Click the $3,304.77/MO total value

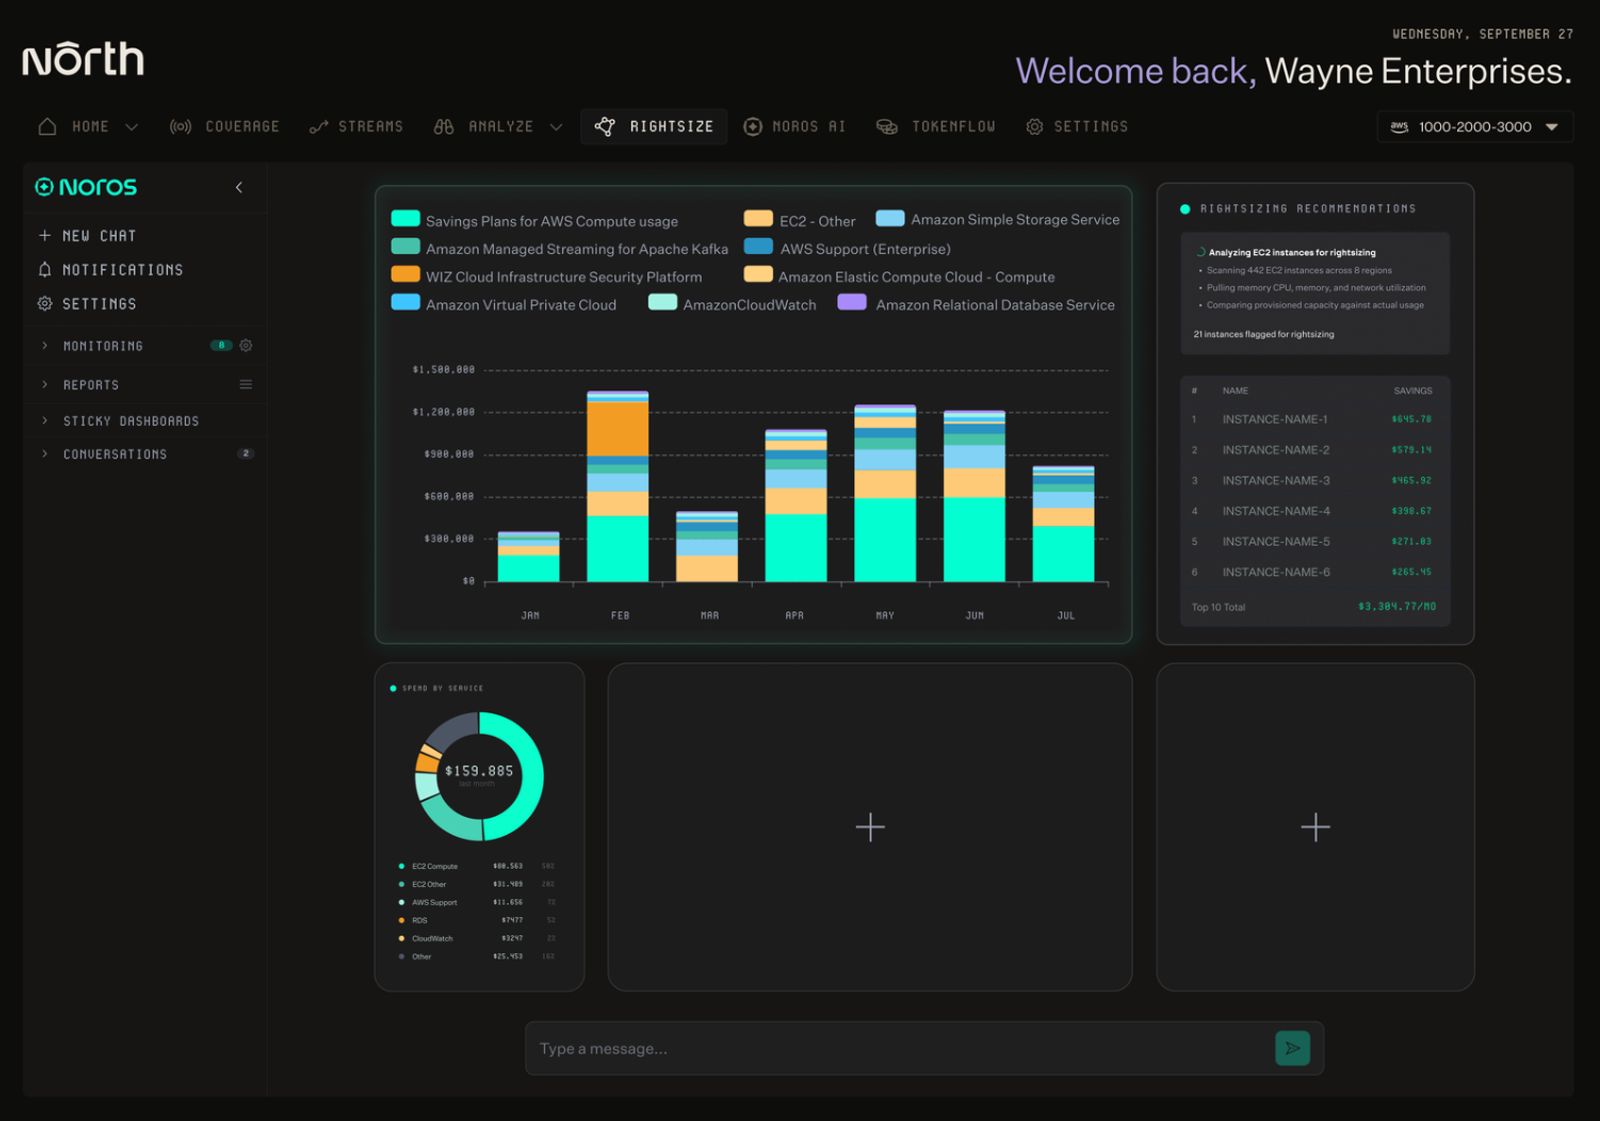click(1397, 607)
